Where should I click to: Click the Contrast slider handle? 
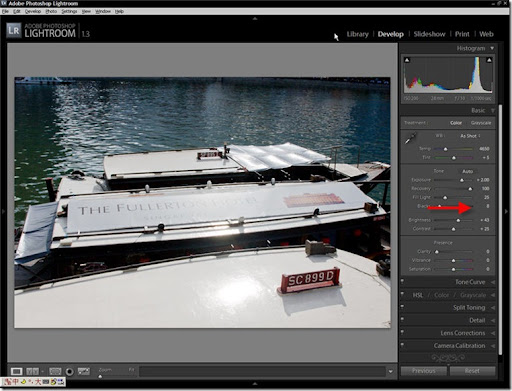click(453, 229)
